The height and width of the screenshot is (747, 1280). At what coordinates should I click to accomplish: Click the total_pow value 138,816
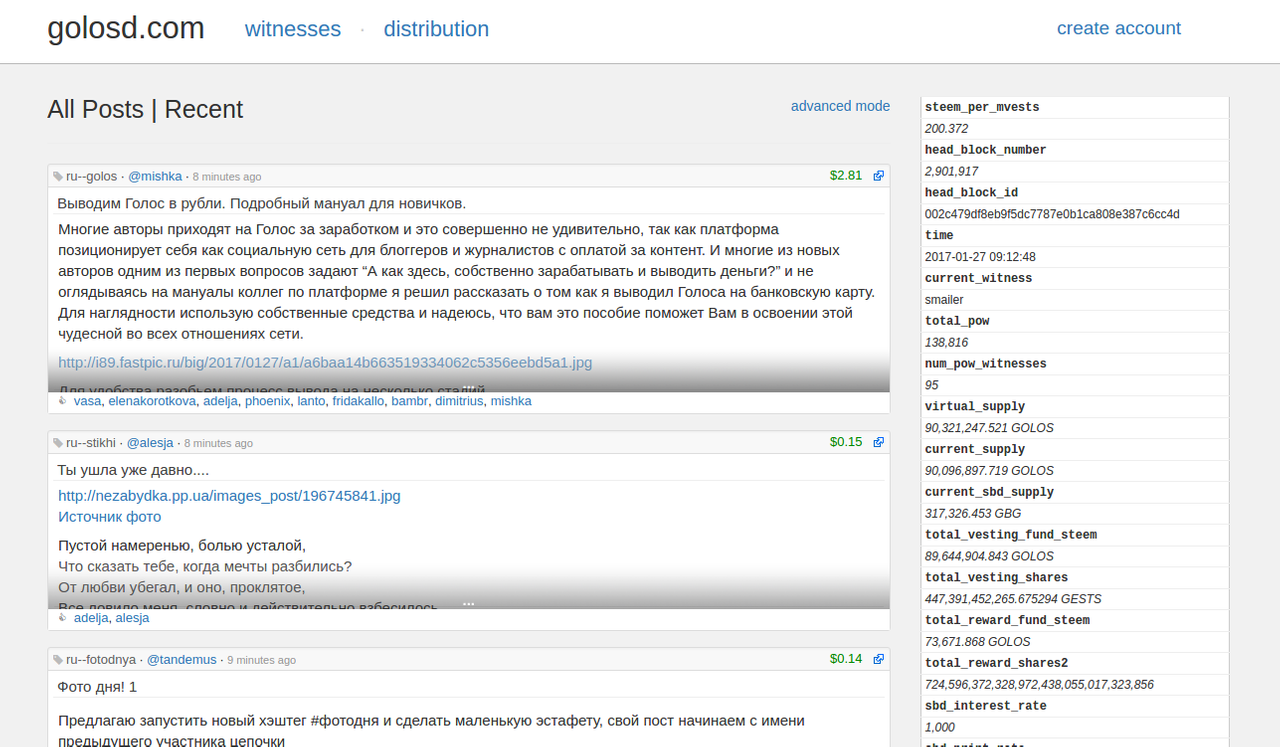coord(947,343)
